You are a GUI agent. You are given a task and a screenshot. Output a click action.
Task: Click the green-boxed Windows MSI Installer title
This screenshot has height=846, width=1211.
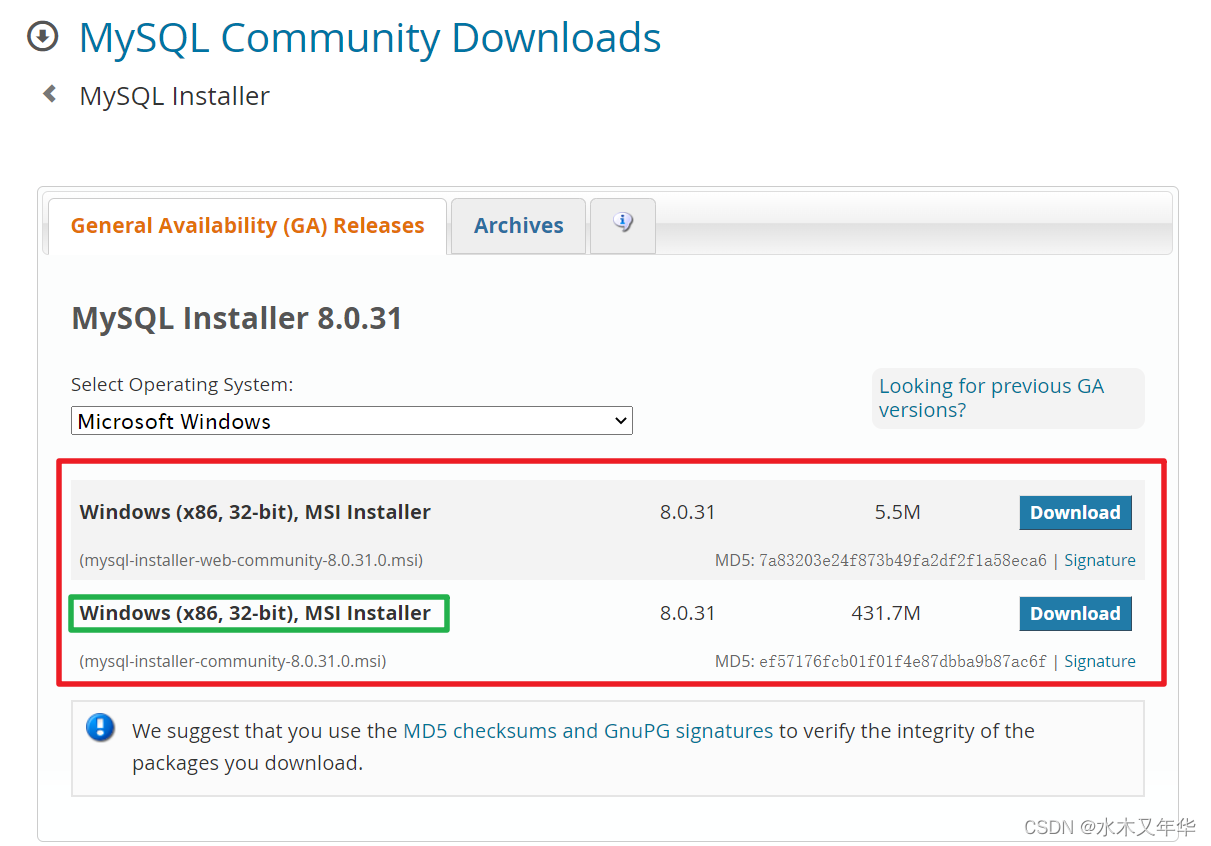tap(255, 613)
